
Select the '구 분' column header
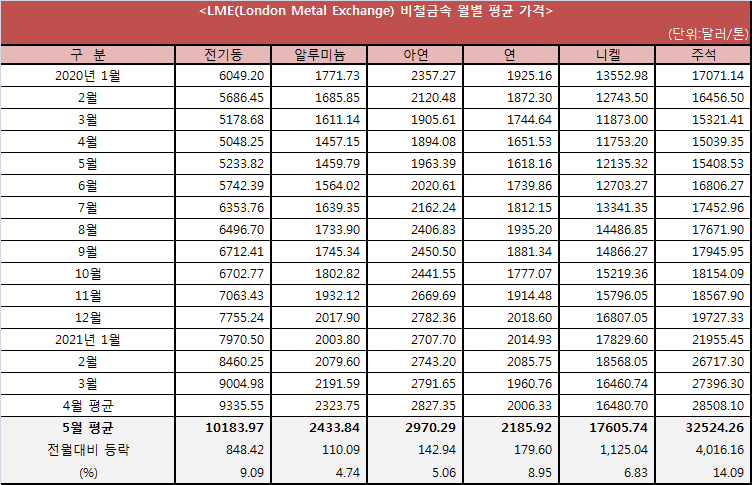pos(88,55)
